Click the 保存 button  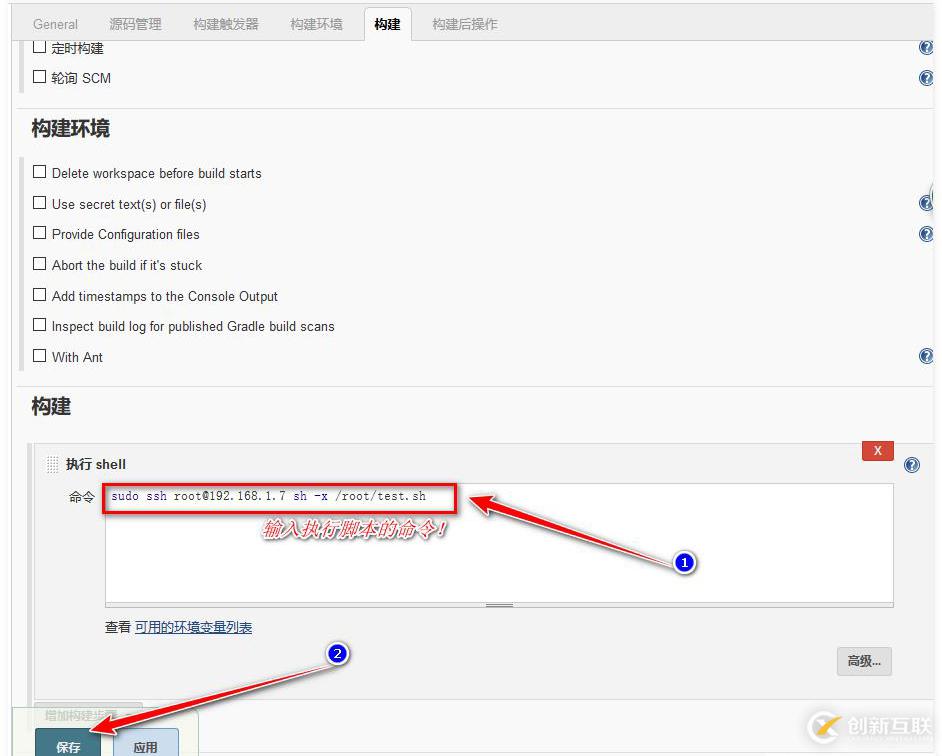tap(68, 745)
